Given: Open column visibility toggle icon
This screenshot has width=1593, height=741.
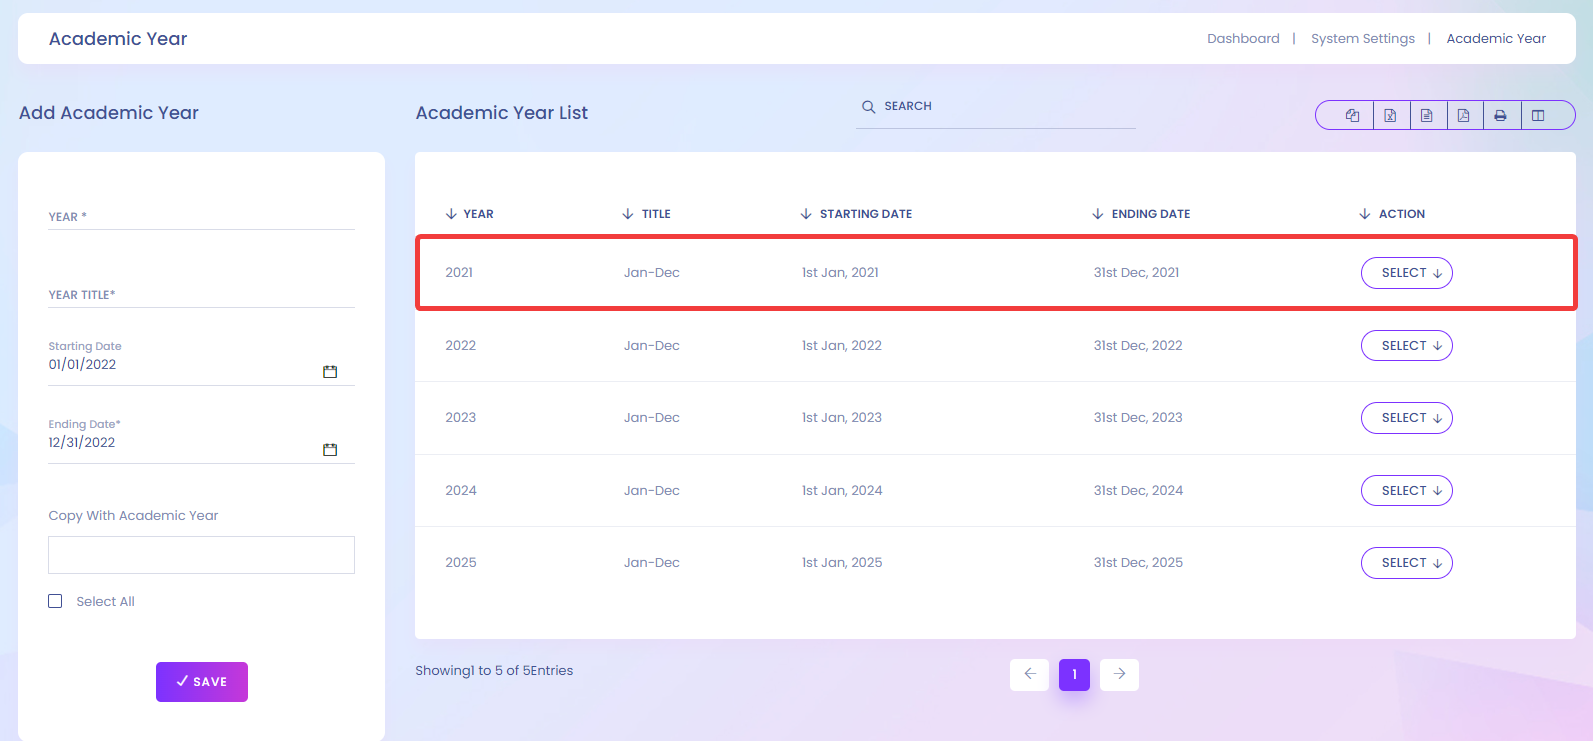Looking at the screenshot, I should [x=1538, y=115].
